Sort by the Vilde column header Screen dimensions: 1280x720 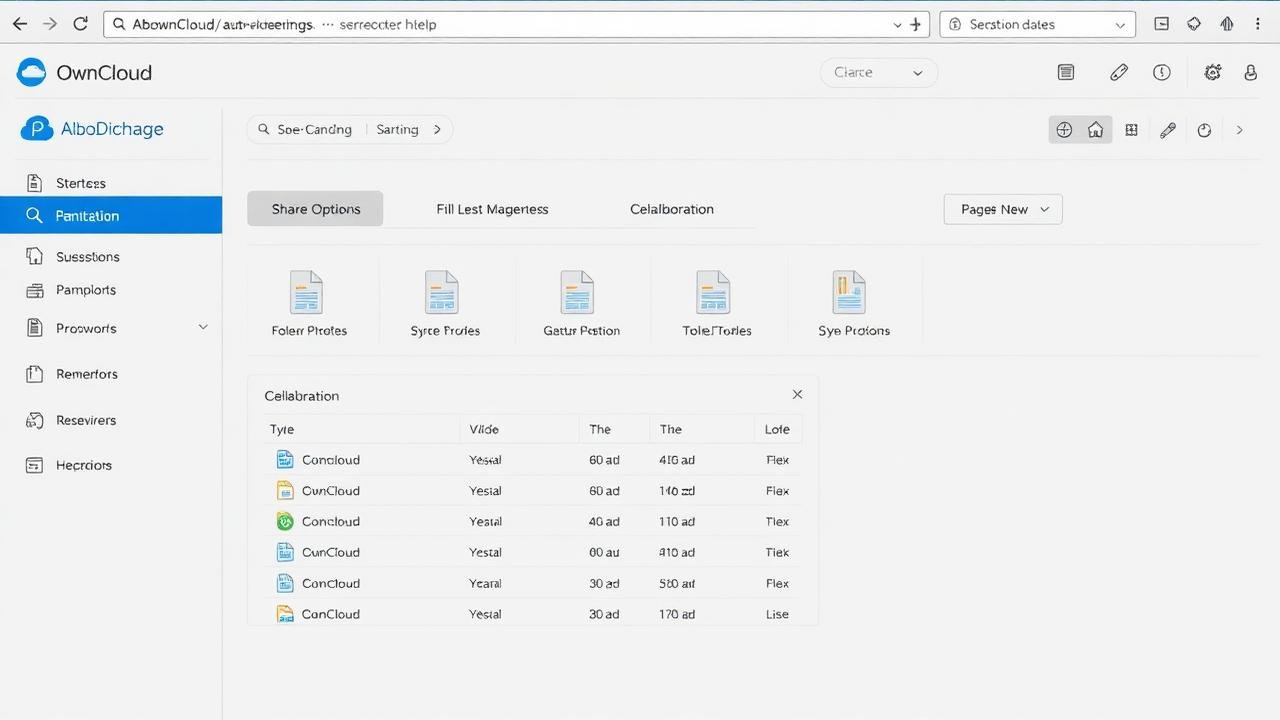(484, 429)
